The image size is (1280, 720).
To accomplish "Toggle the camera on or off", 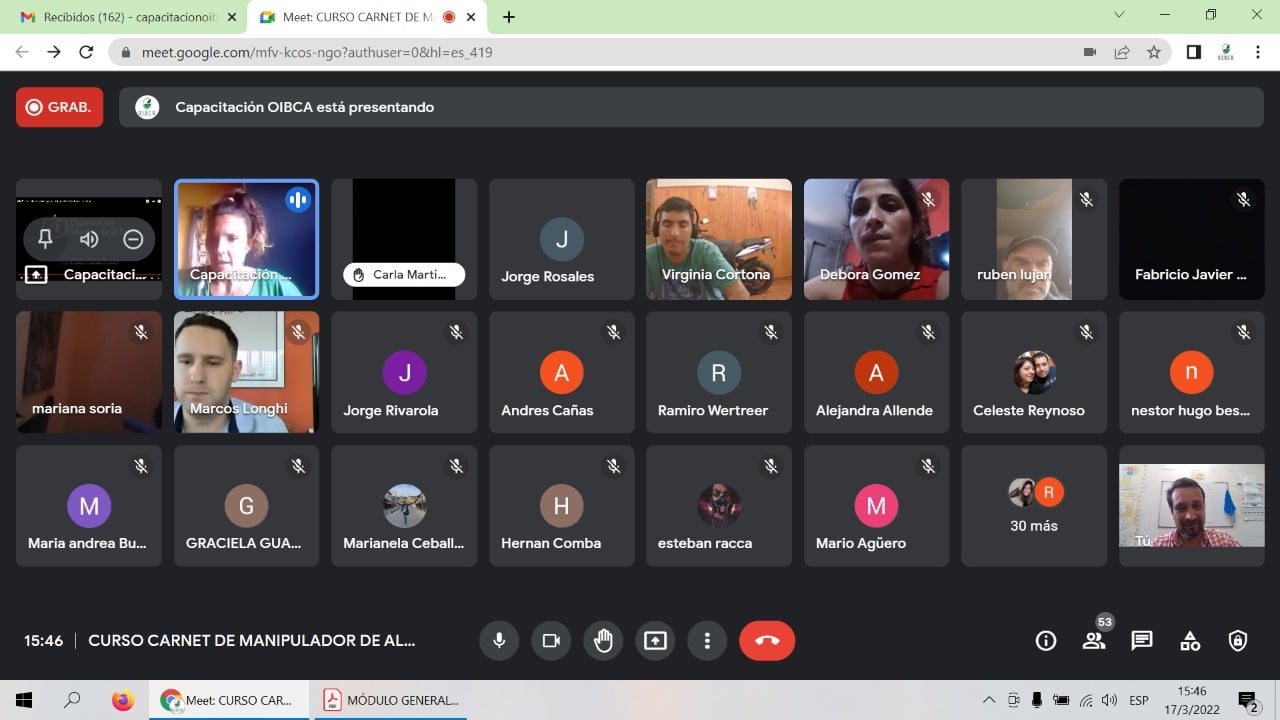I will point(551,641).
